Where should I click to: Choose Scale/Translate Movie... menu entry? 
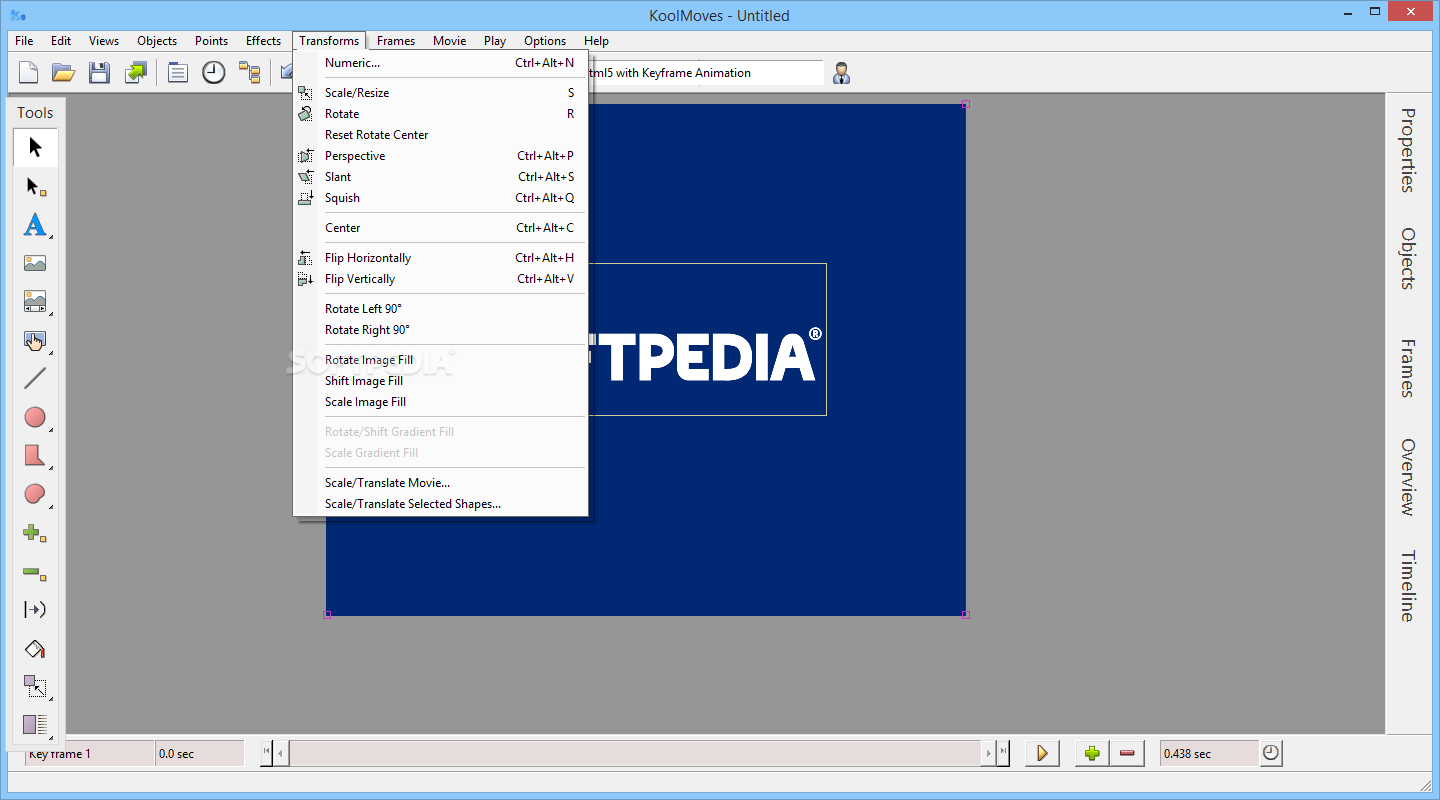pos(440,483)
